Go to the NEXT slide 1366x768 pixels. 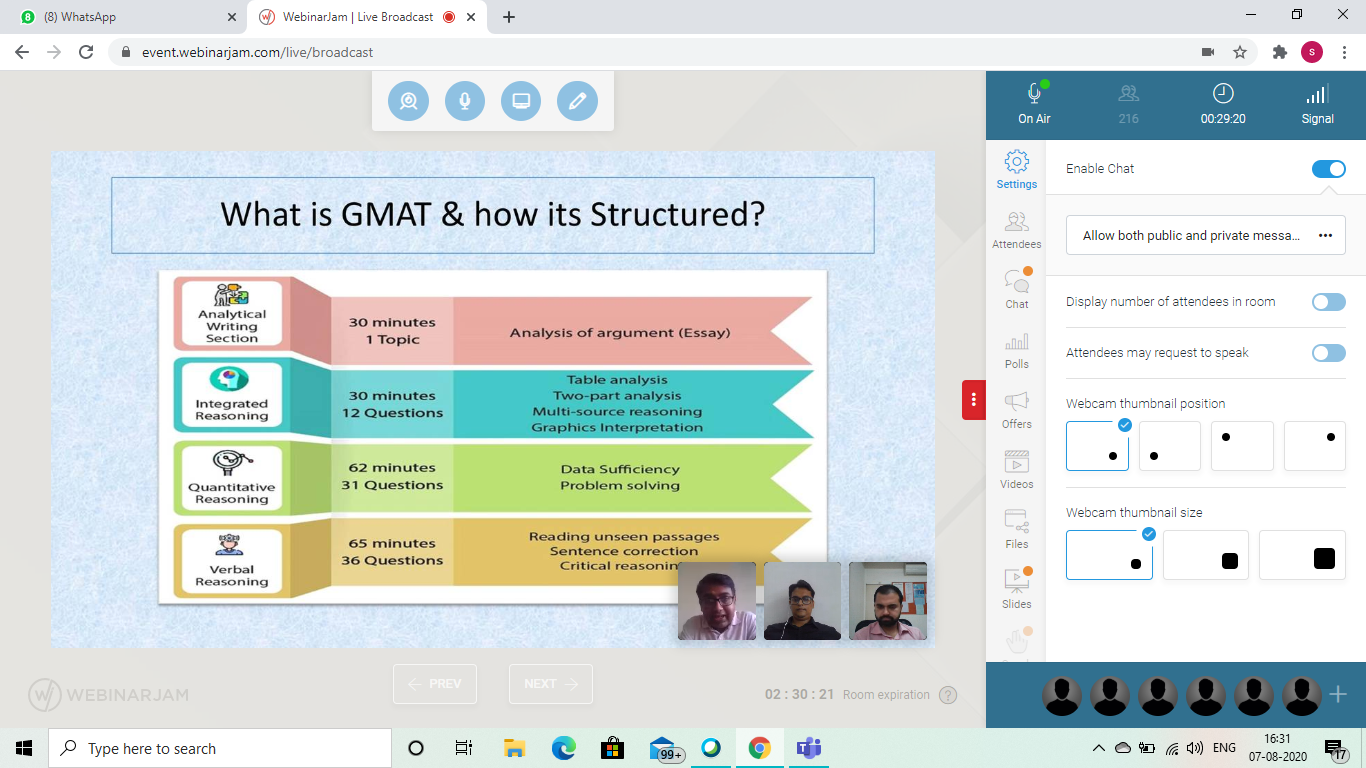point(550,684)
